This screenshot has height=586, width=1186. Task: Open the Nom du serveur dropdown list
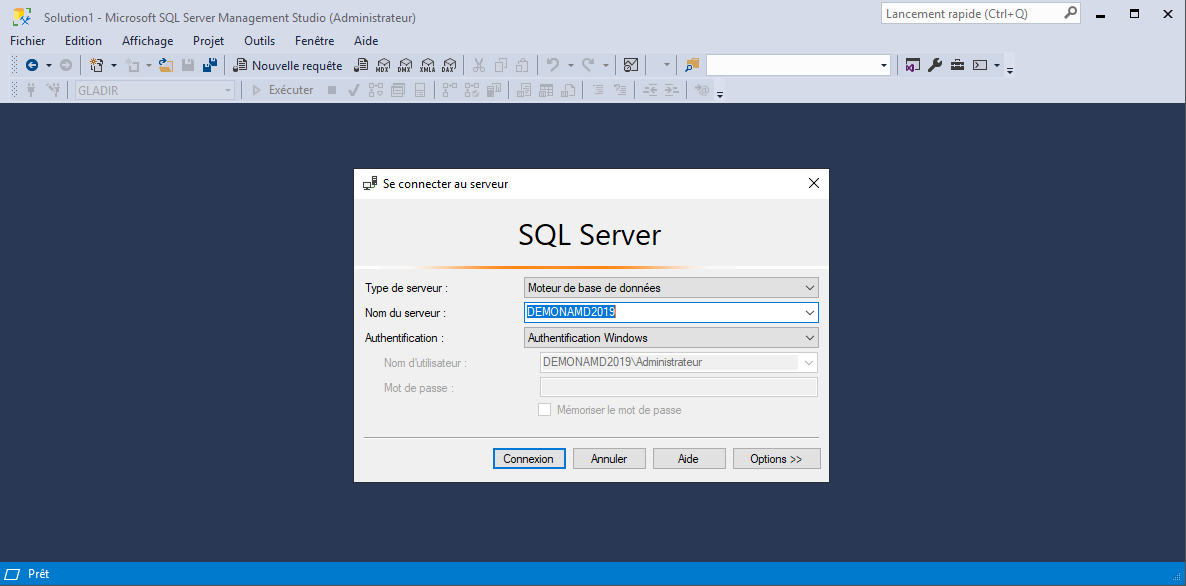click(810, 313)
